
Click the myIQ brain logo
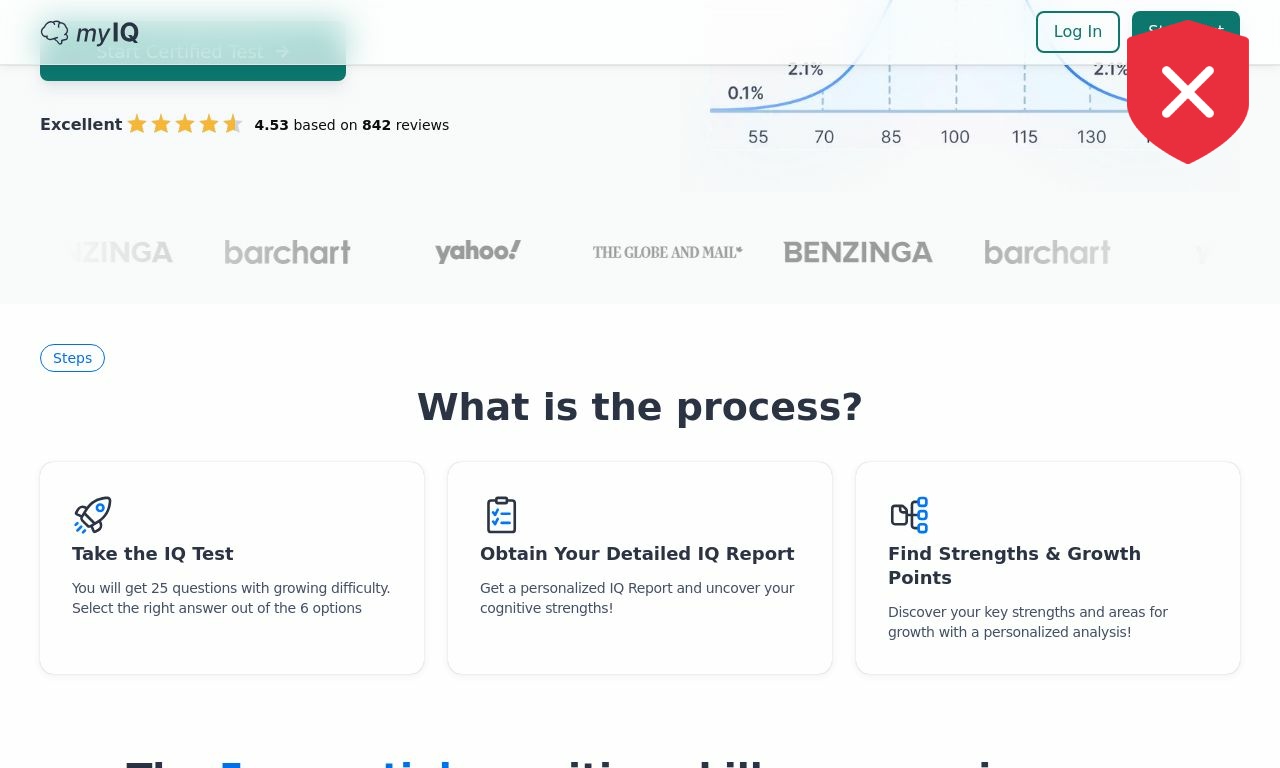[90, 32]
